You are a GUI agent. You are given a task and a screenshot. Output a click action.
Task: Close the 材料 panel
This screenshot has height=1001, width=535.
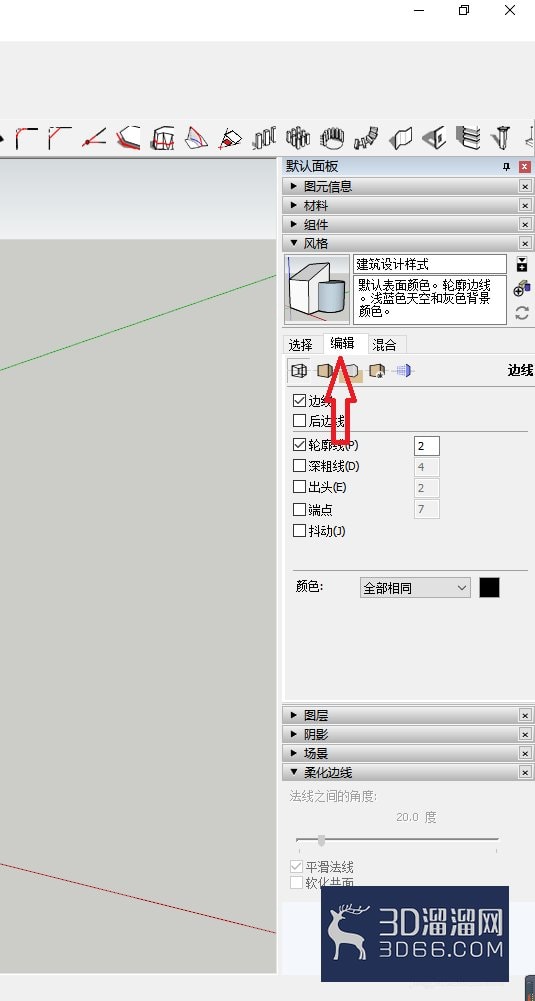tap(525, 206)
